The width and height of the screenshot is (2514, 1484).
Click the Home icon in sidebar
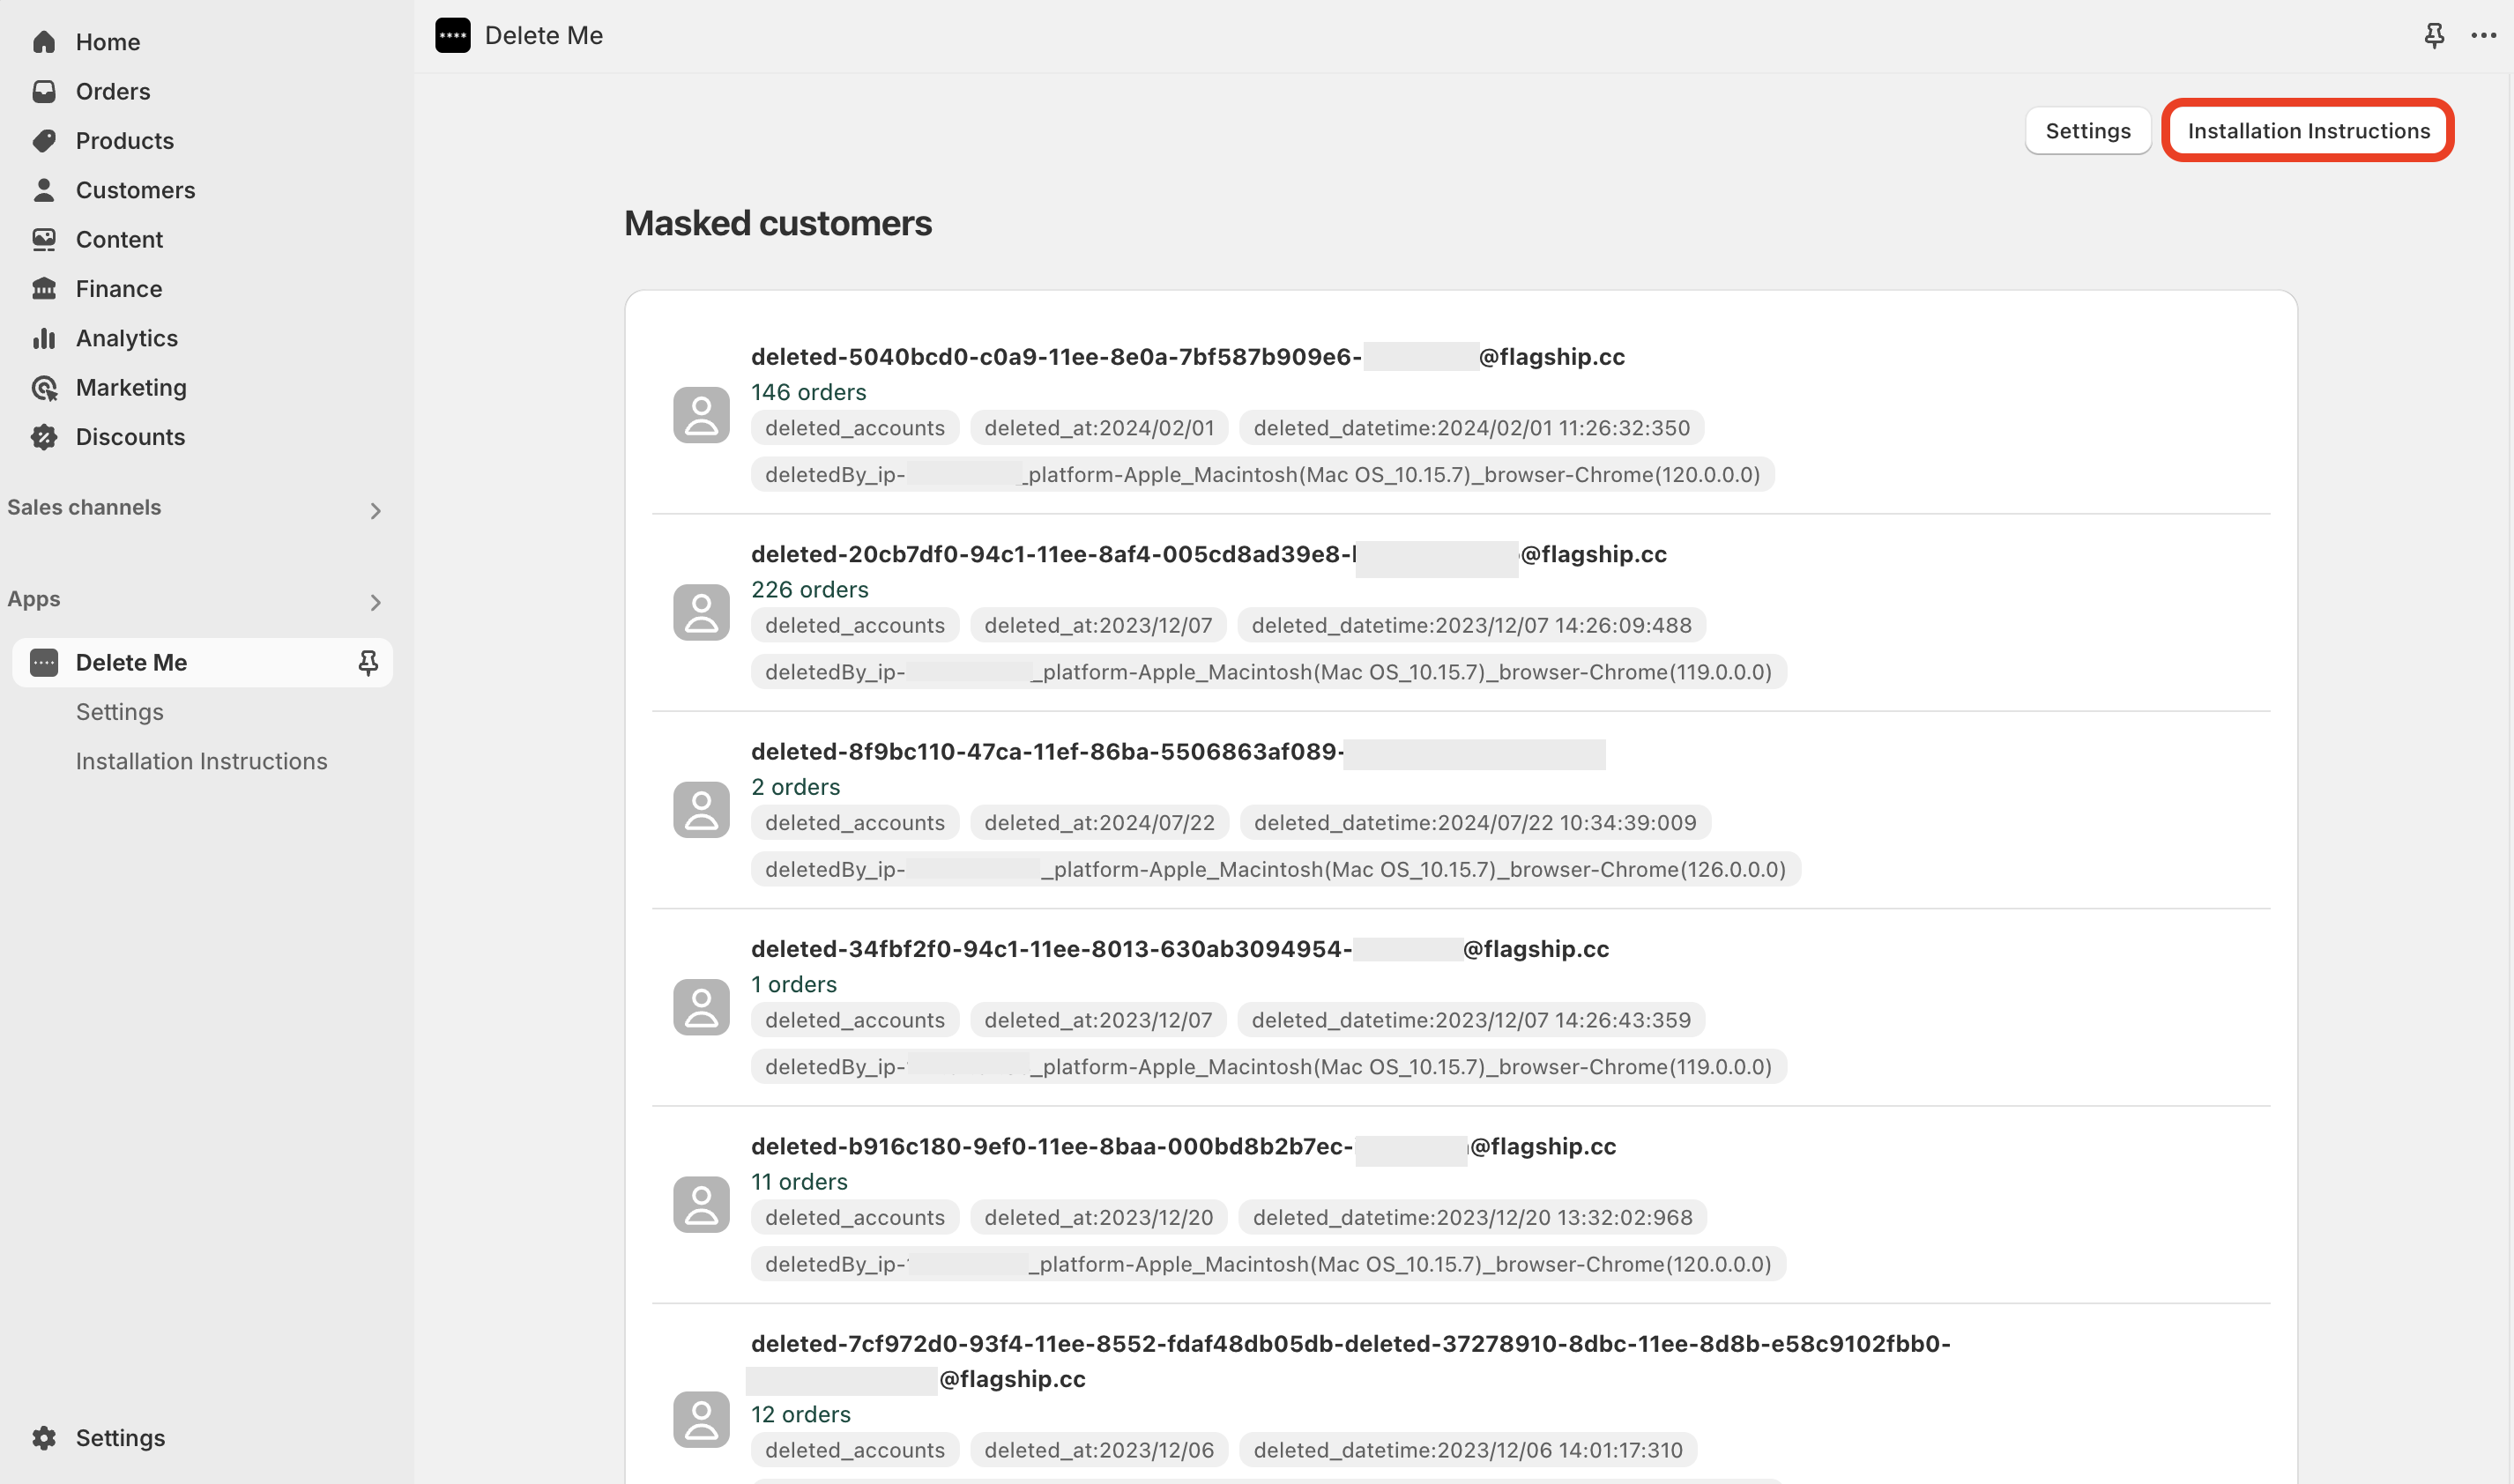44,42
